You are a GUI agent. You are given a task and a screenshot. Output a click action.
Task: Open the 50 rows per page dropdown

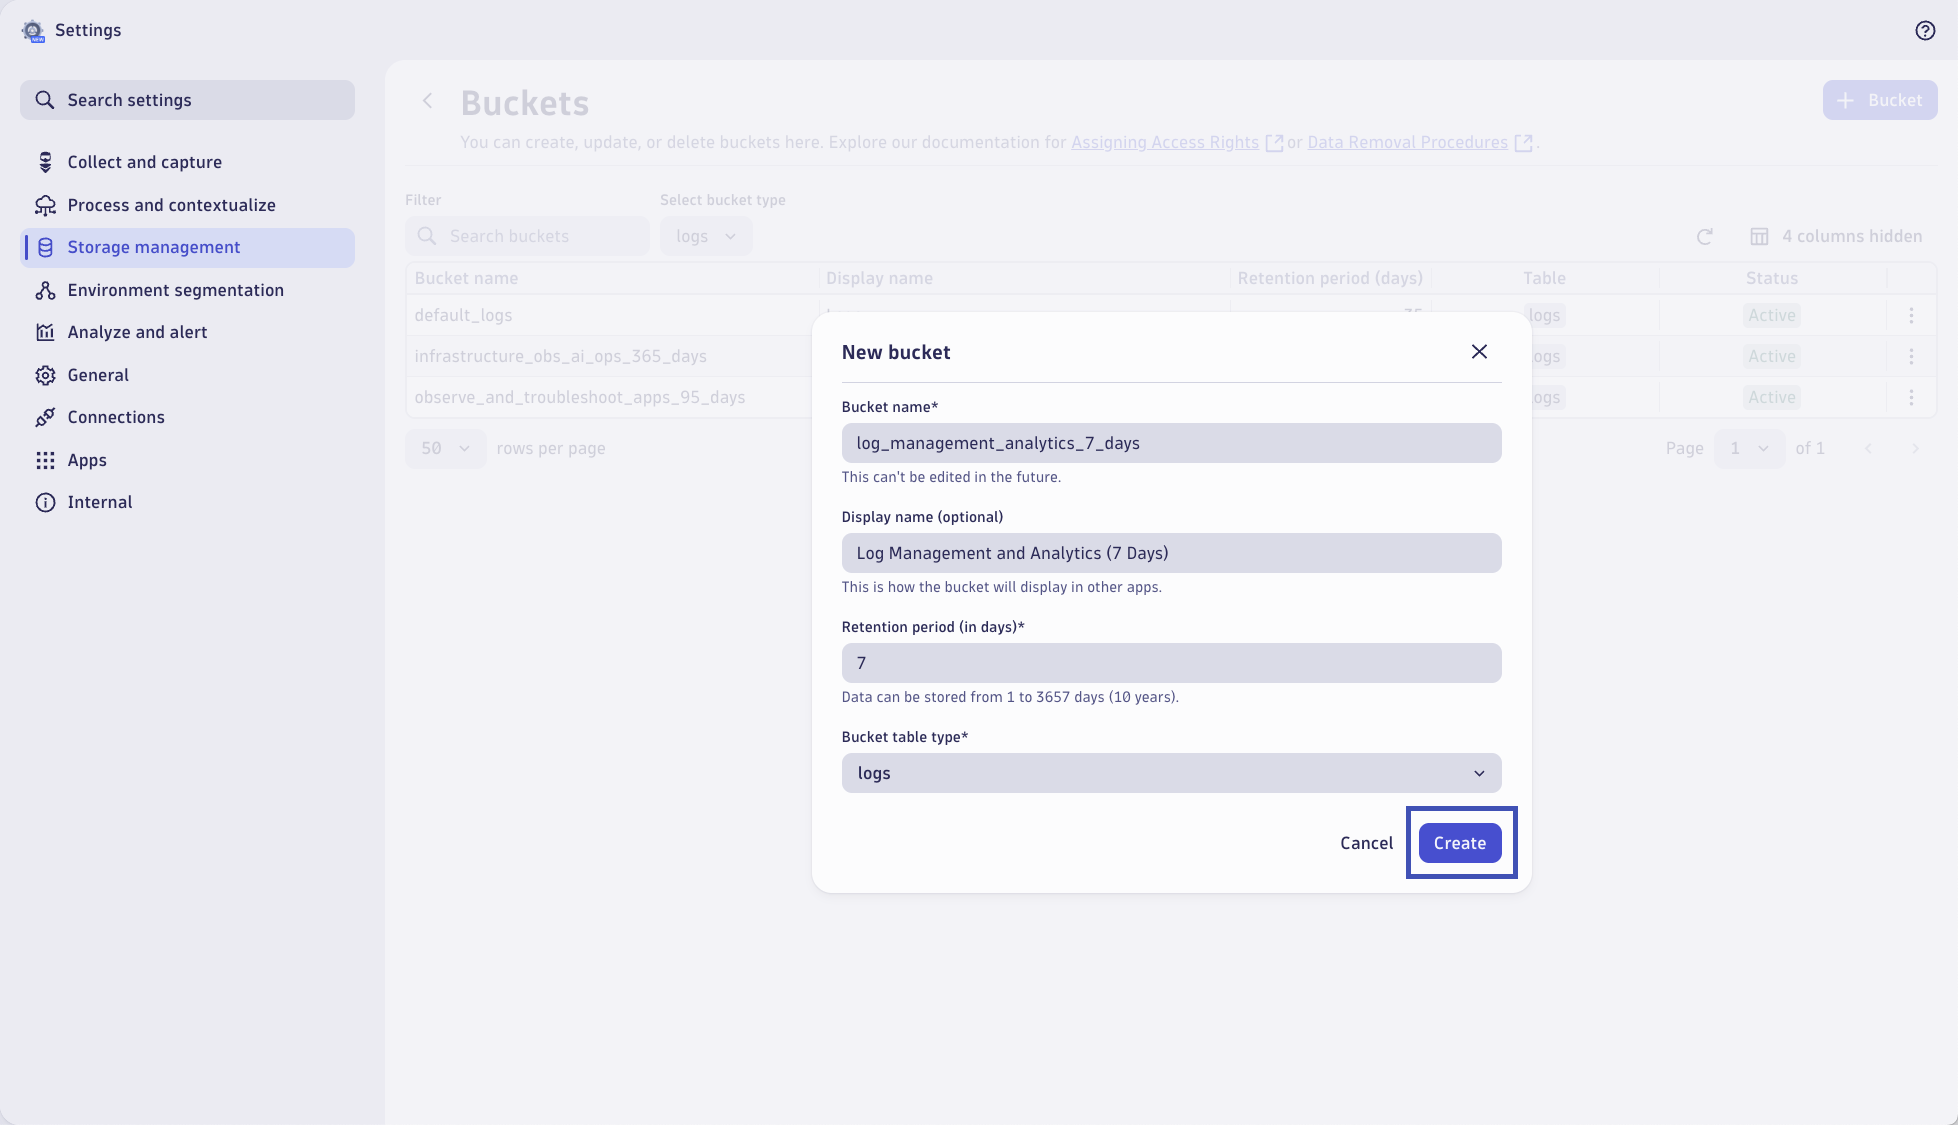pos(446,449)
